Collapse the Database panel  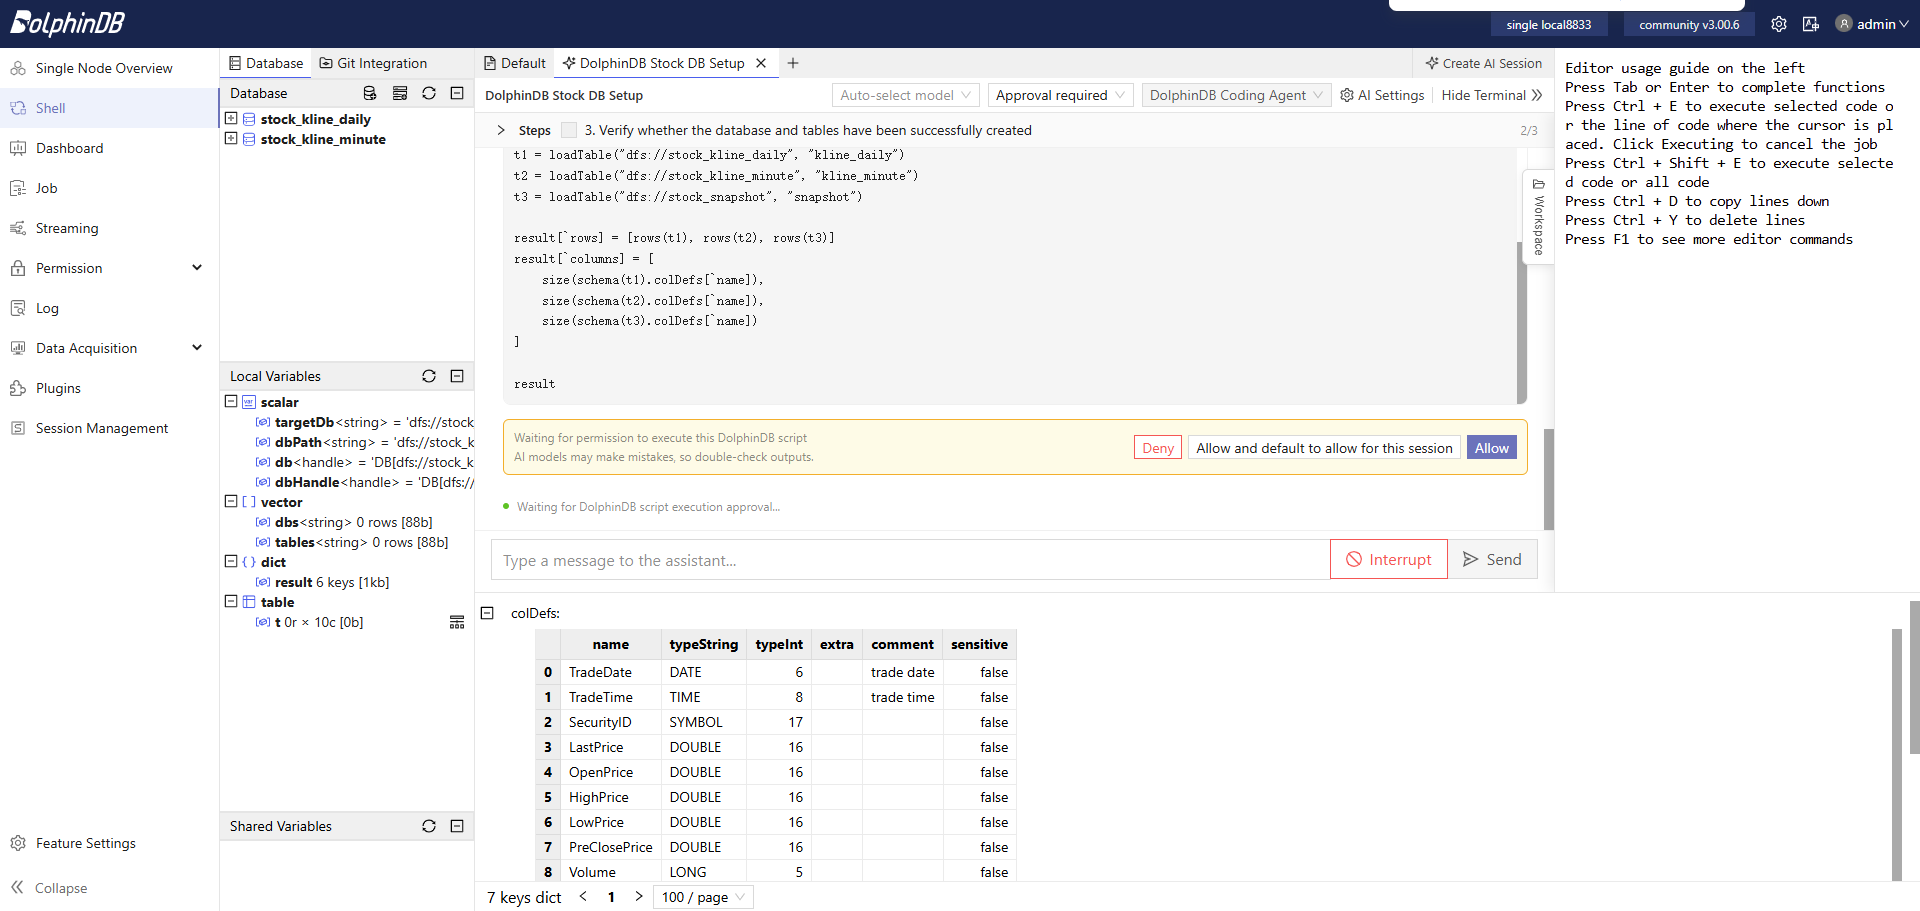pos(457,93)
